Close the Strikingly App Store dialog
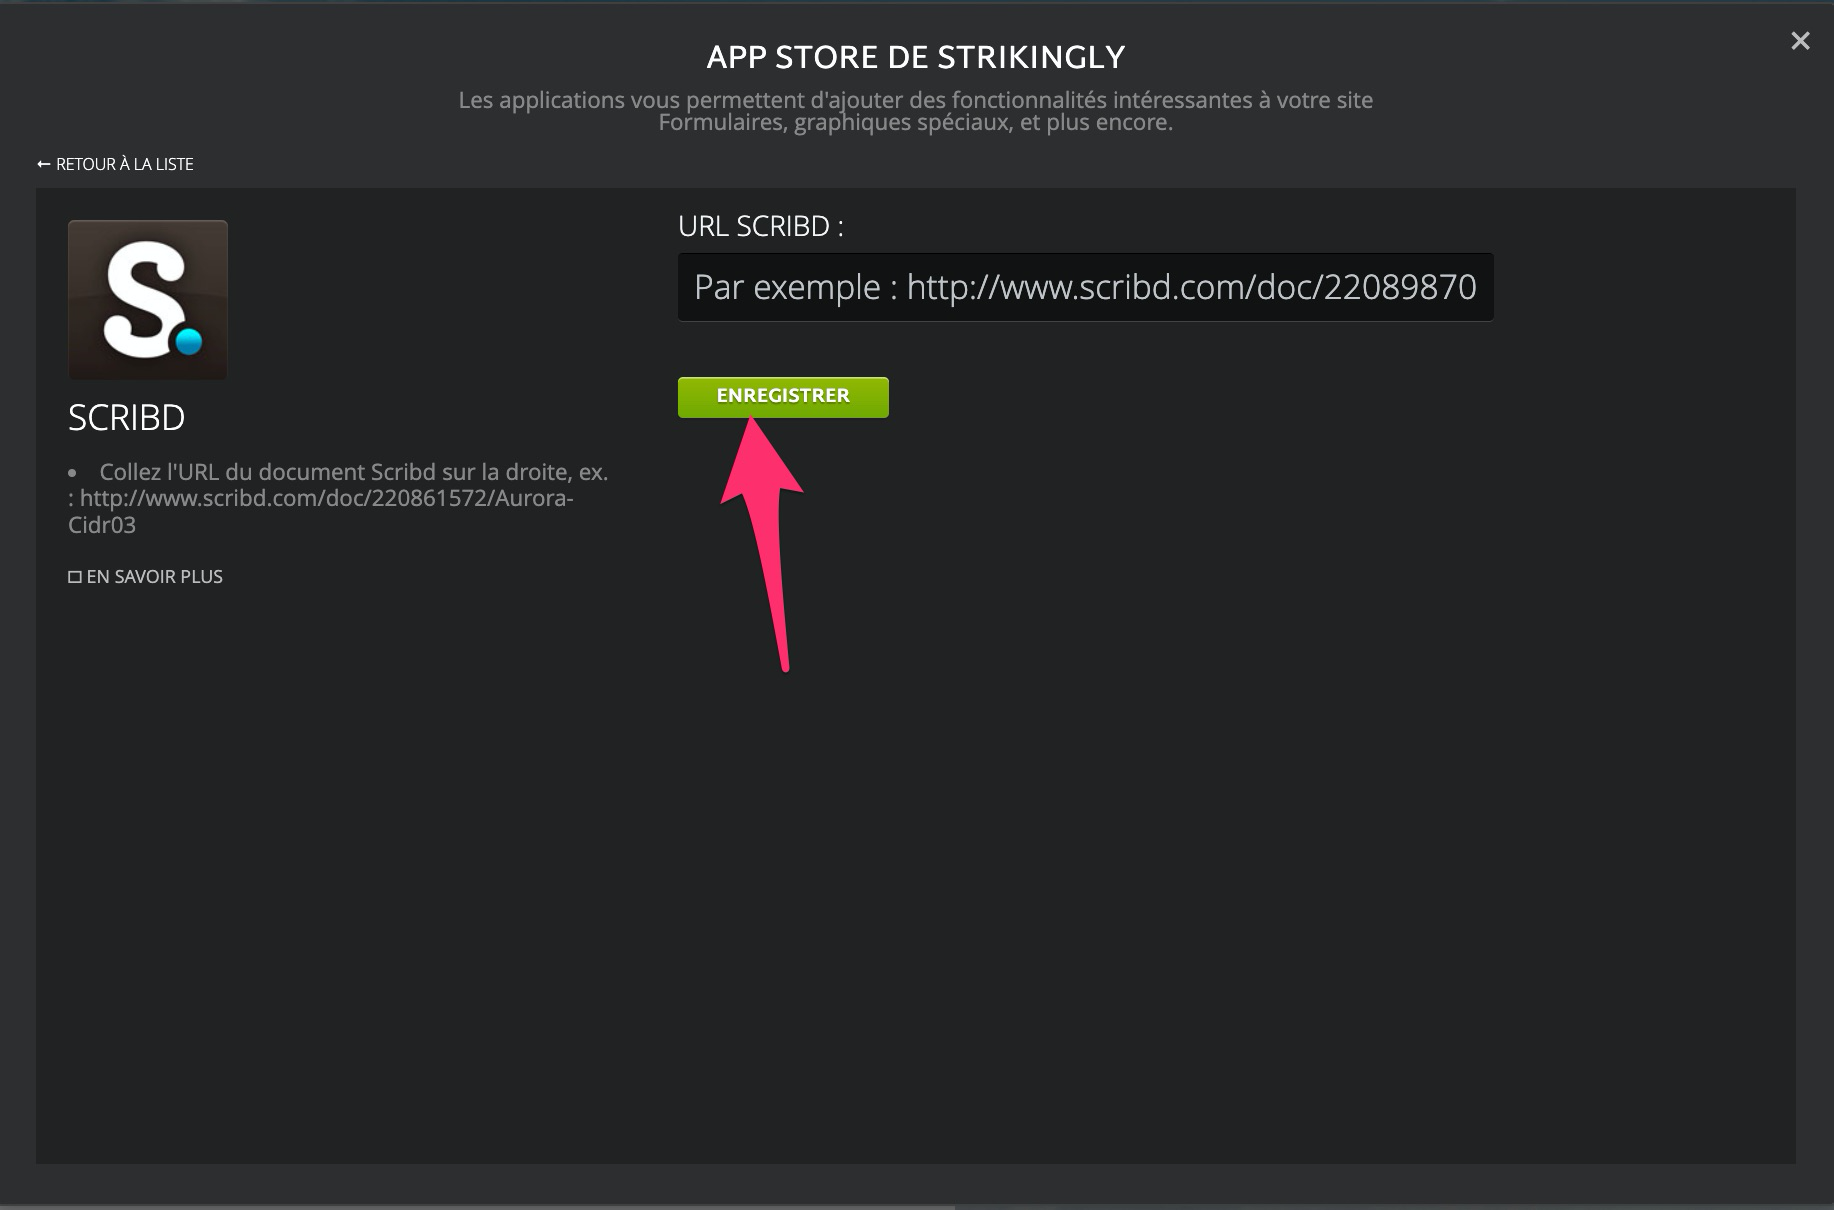Viewport: 1834px width, 1210px height. (1800, 41)
